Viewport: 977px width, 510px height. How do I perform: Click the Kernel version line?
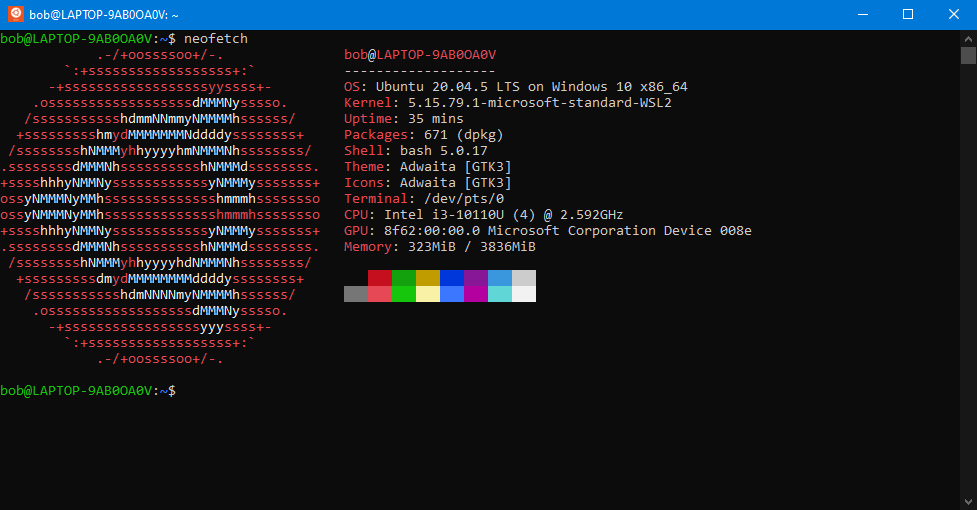(x=507, y=103)
